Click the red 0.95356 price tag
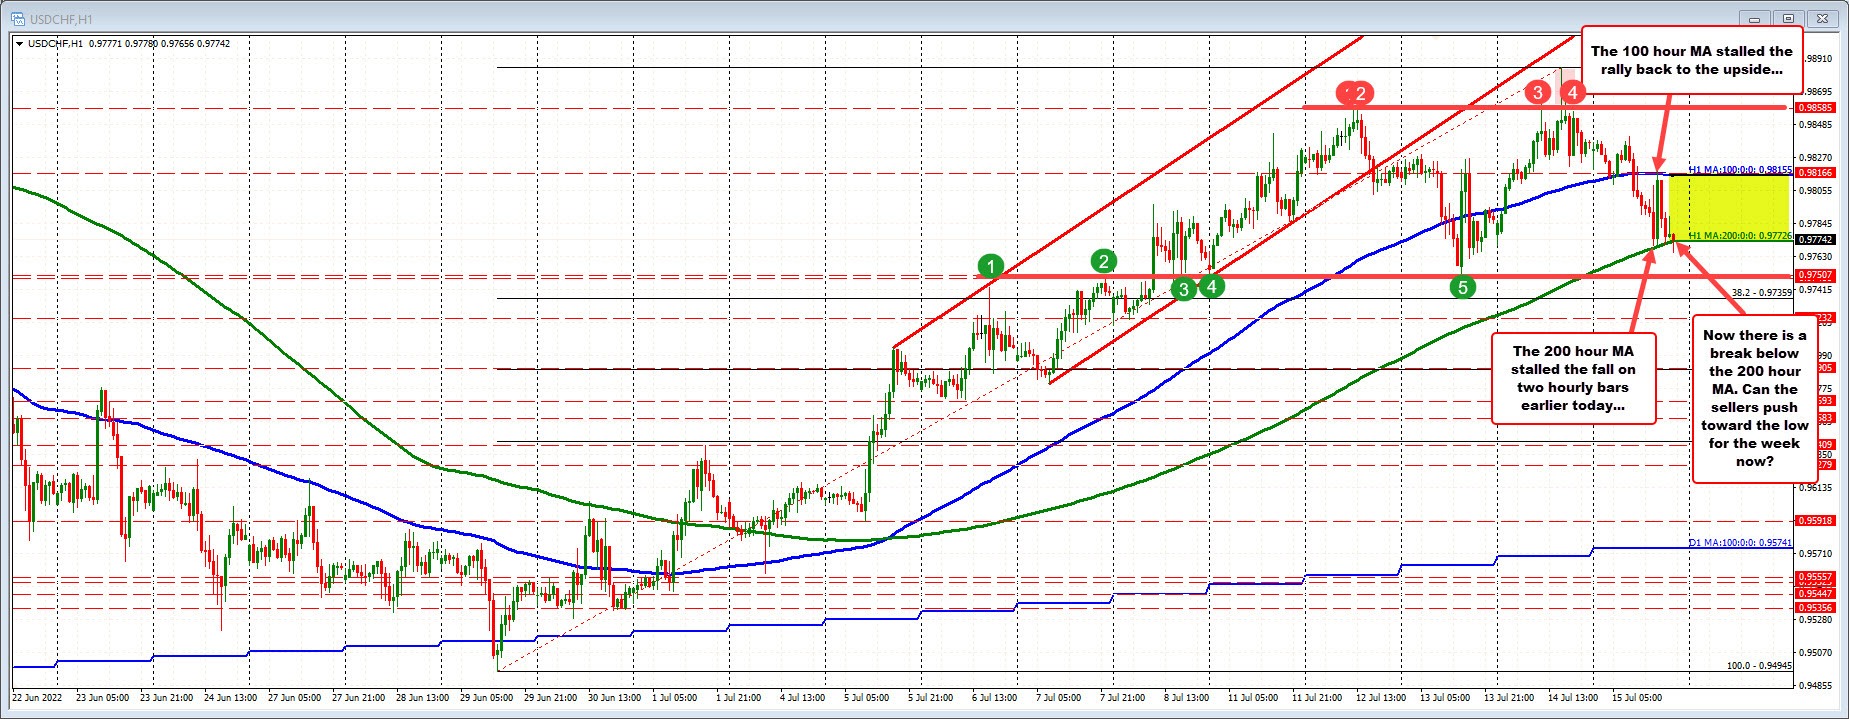The height and width of the screenshot is (719, 1849). point(1815,607)
